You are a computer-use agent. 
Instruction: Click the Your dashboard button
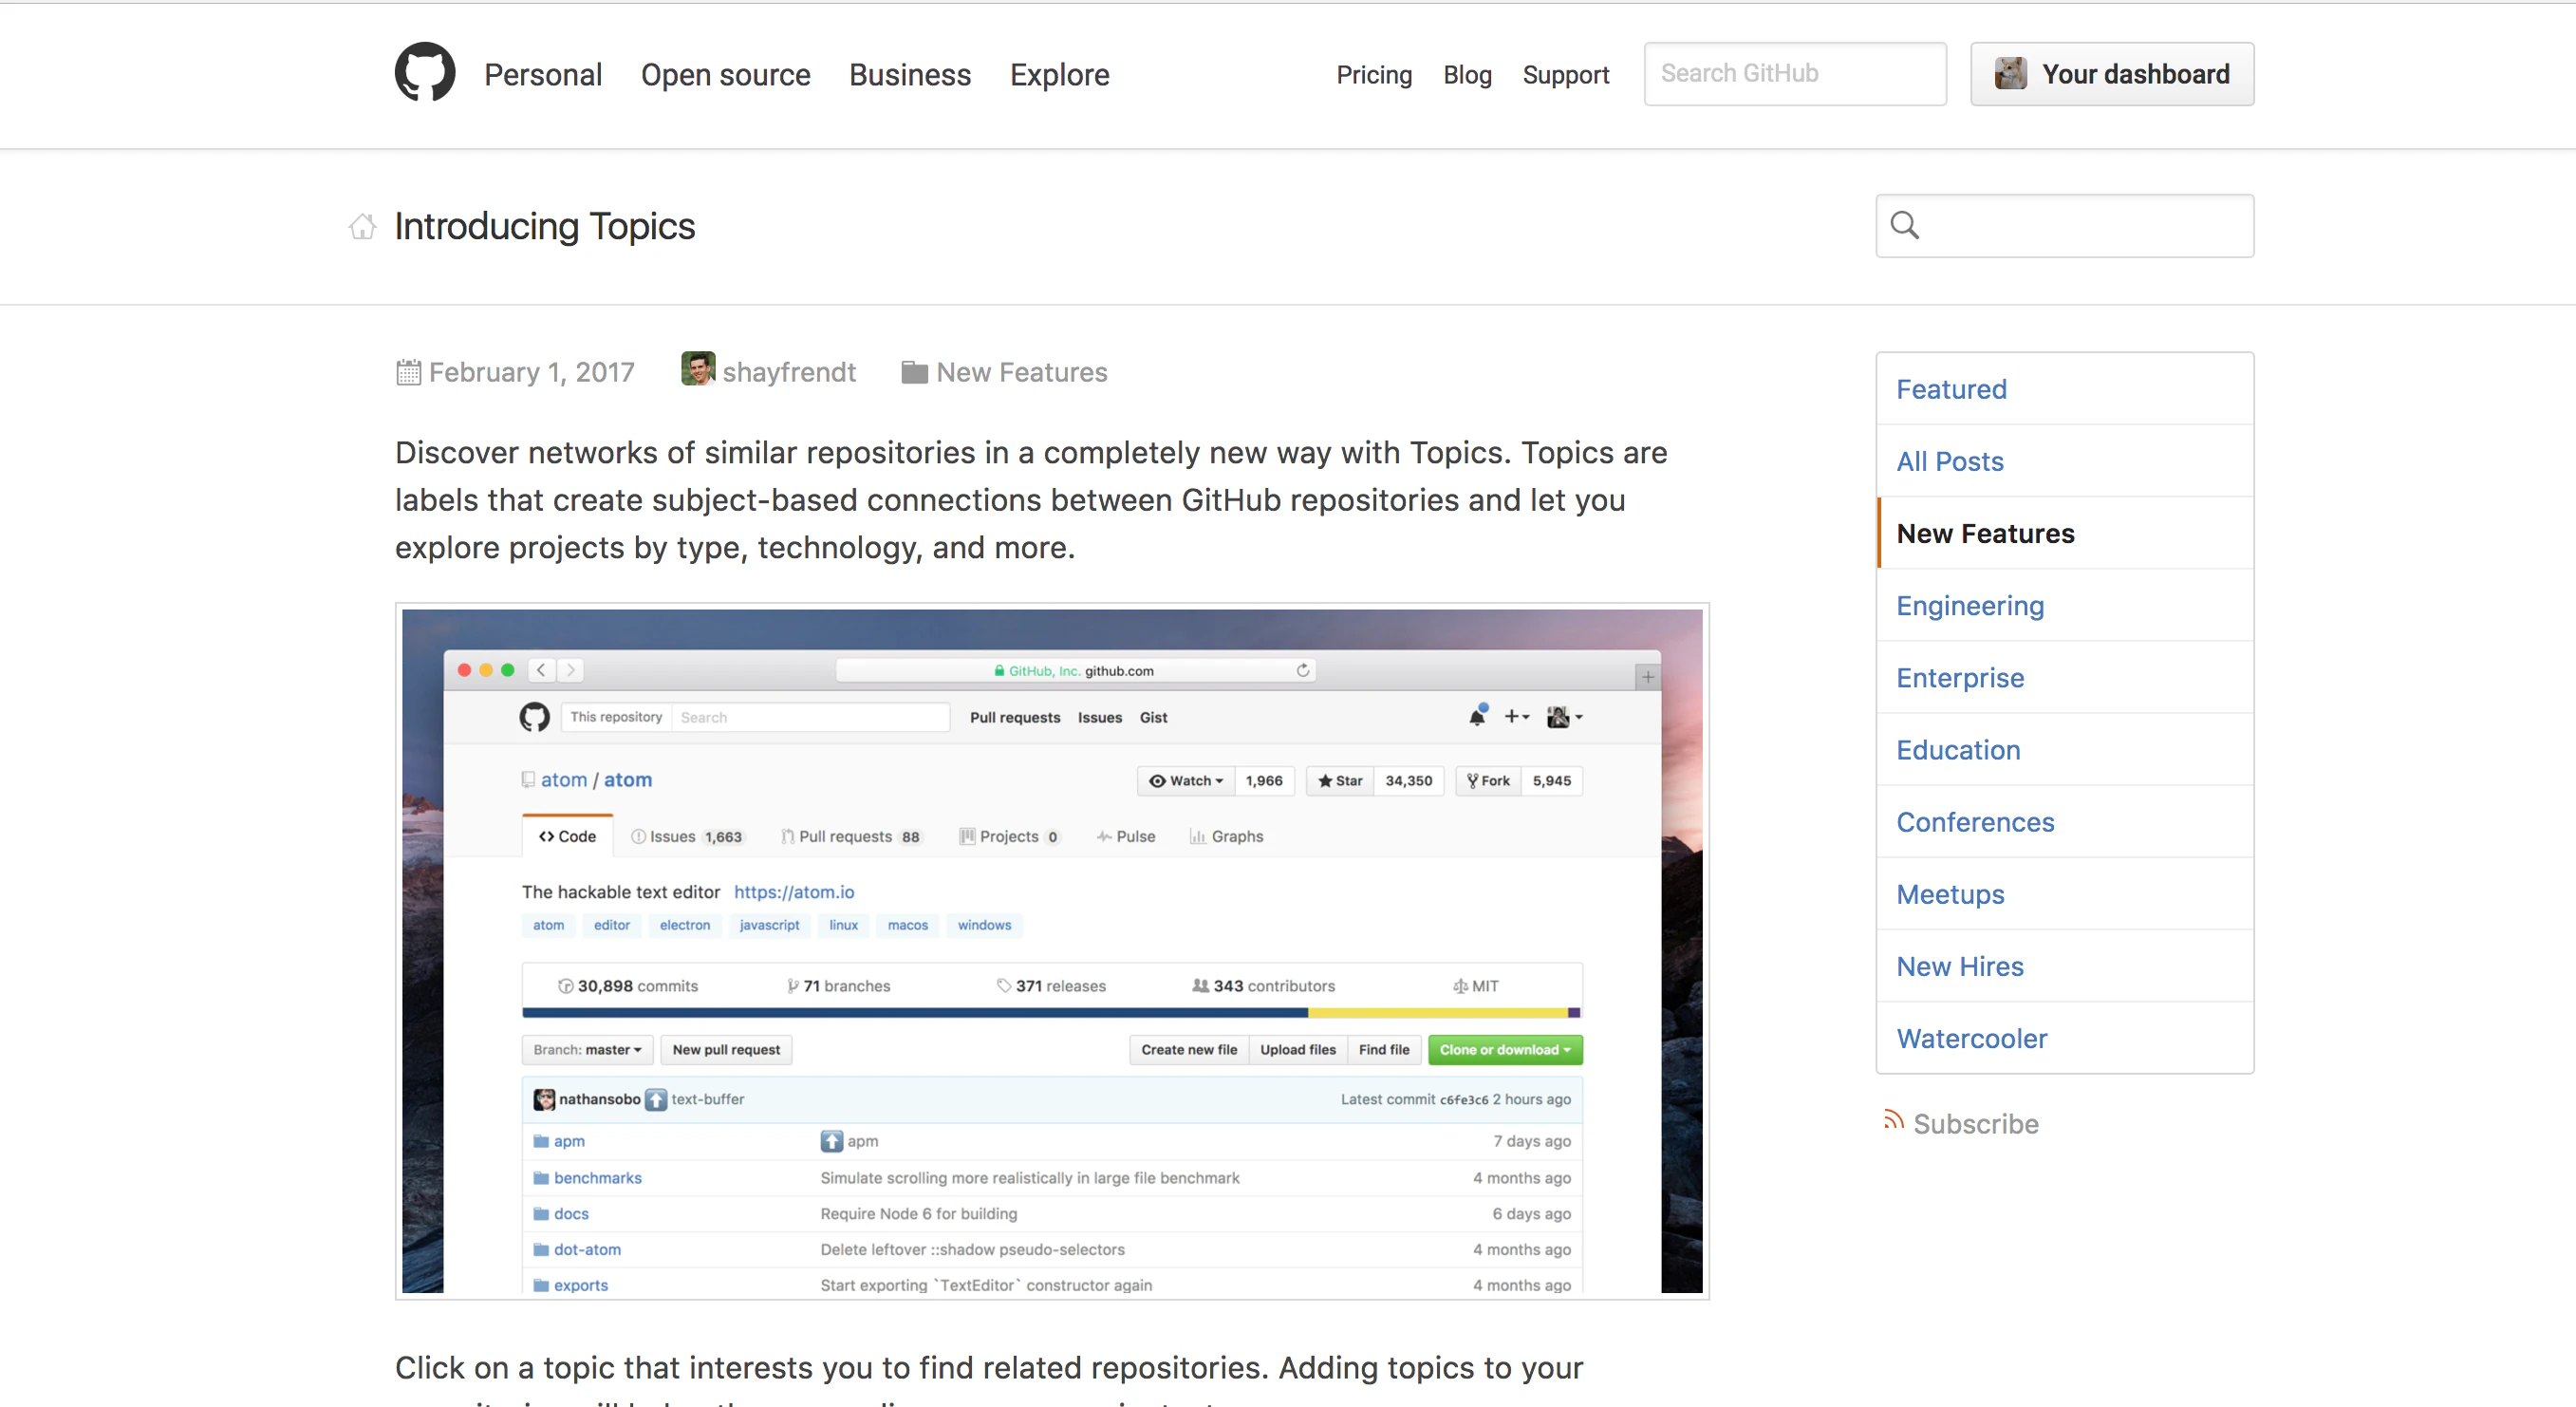click(2111, 73)
